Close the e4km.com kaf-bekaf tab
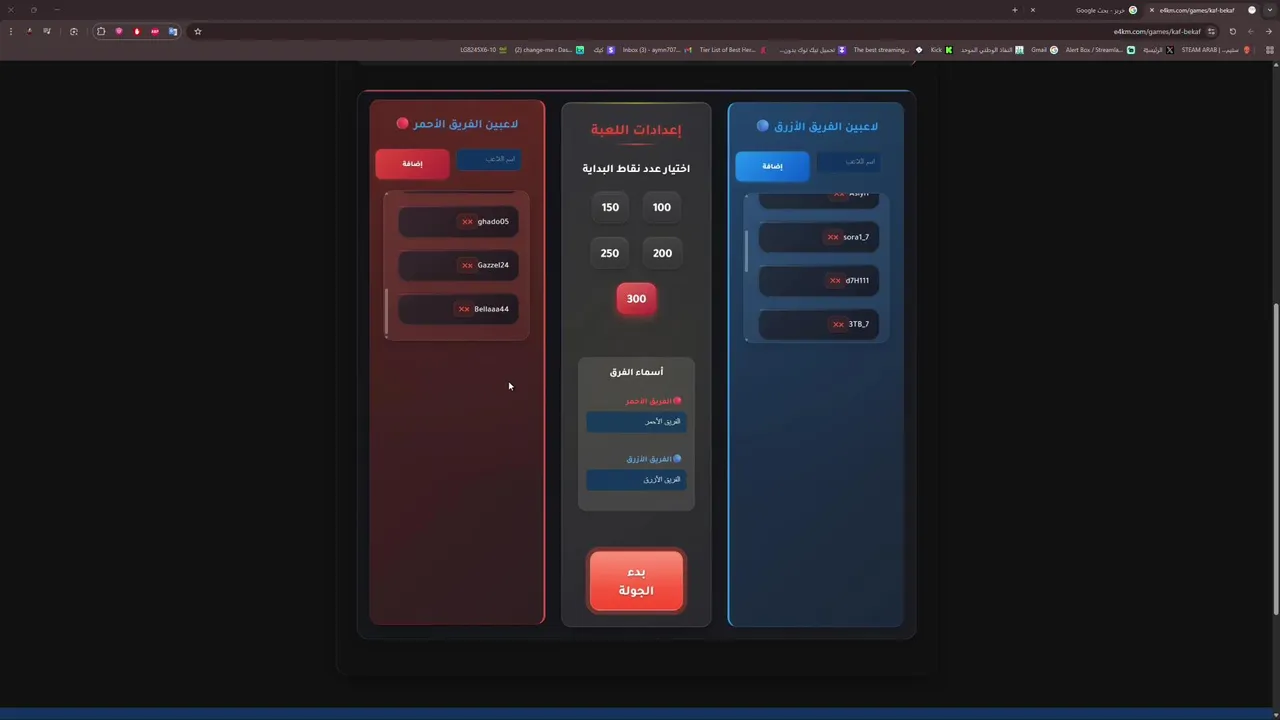Screen dimensions: 1280x720 (1151, 10)
